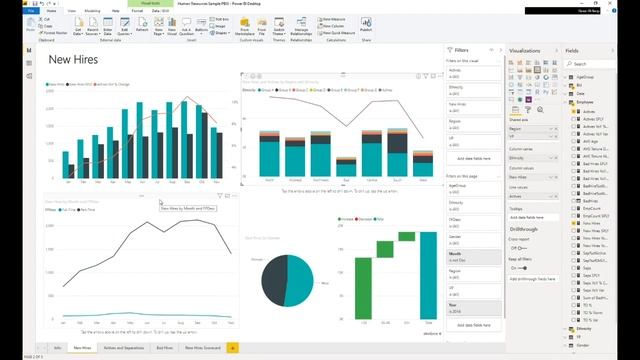This screenshot has width=640, height=360.
Task: Open the Edit Queries tool
Action: pos(124,26)
